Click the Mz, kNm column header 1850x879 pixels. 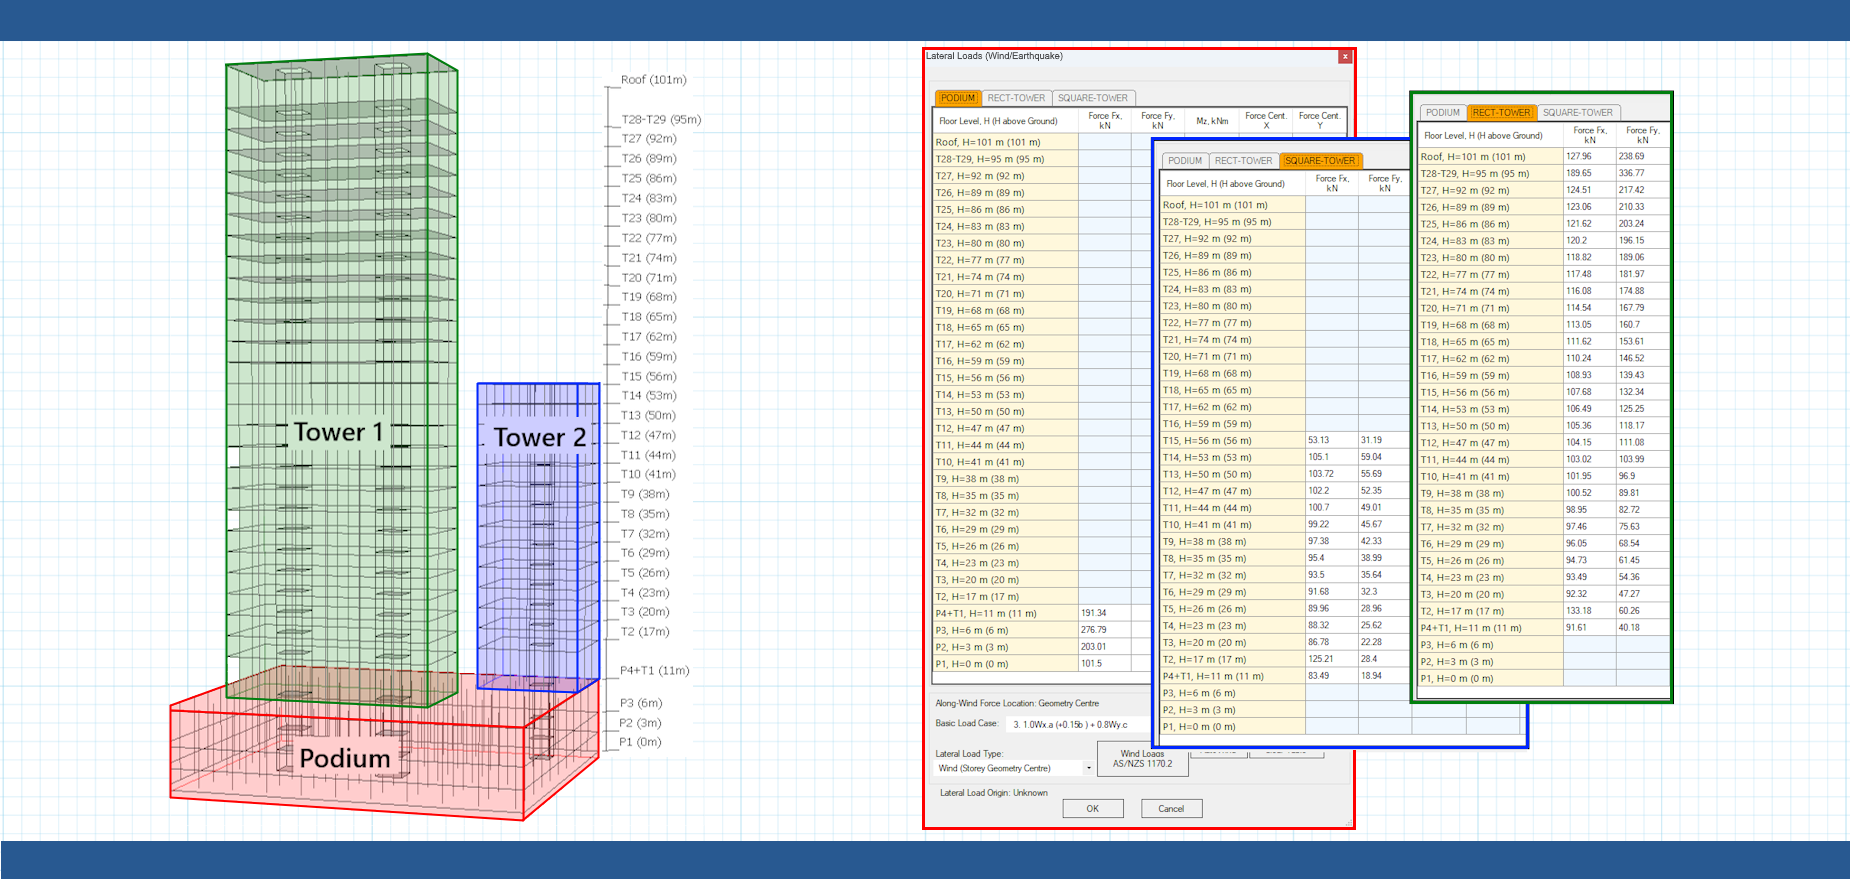(x=1212, y=121)
